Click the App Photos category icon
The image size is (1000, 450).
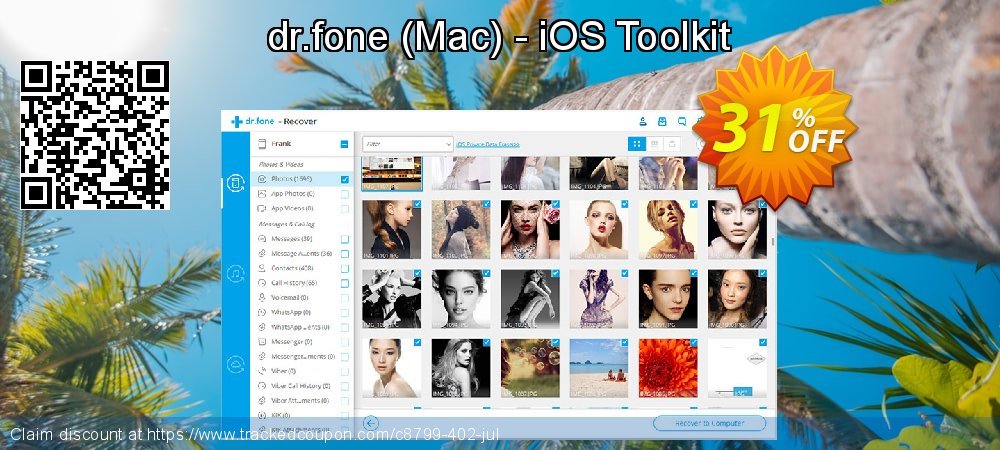(261, 194)
